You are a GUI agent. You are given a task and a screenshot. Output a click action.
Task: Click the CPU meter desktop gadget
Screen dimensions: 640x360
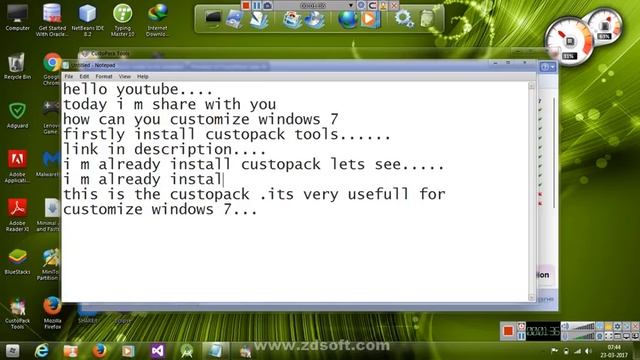[x=569, y=40]
